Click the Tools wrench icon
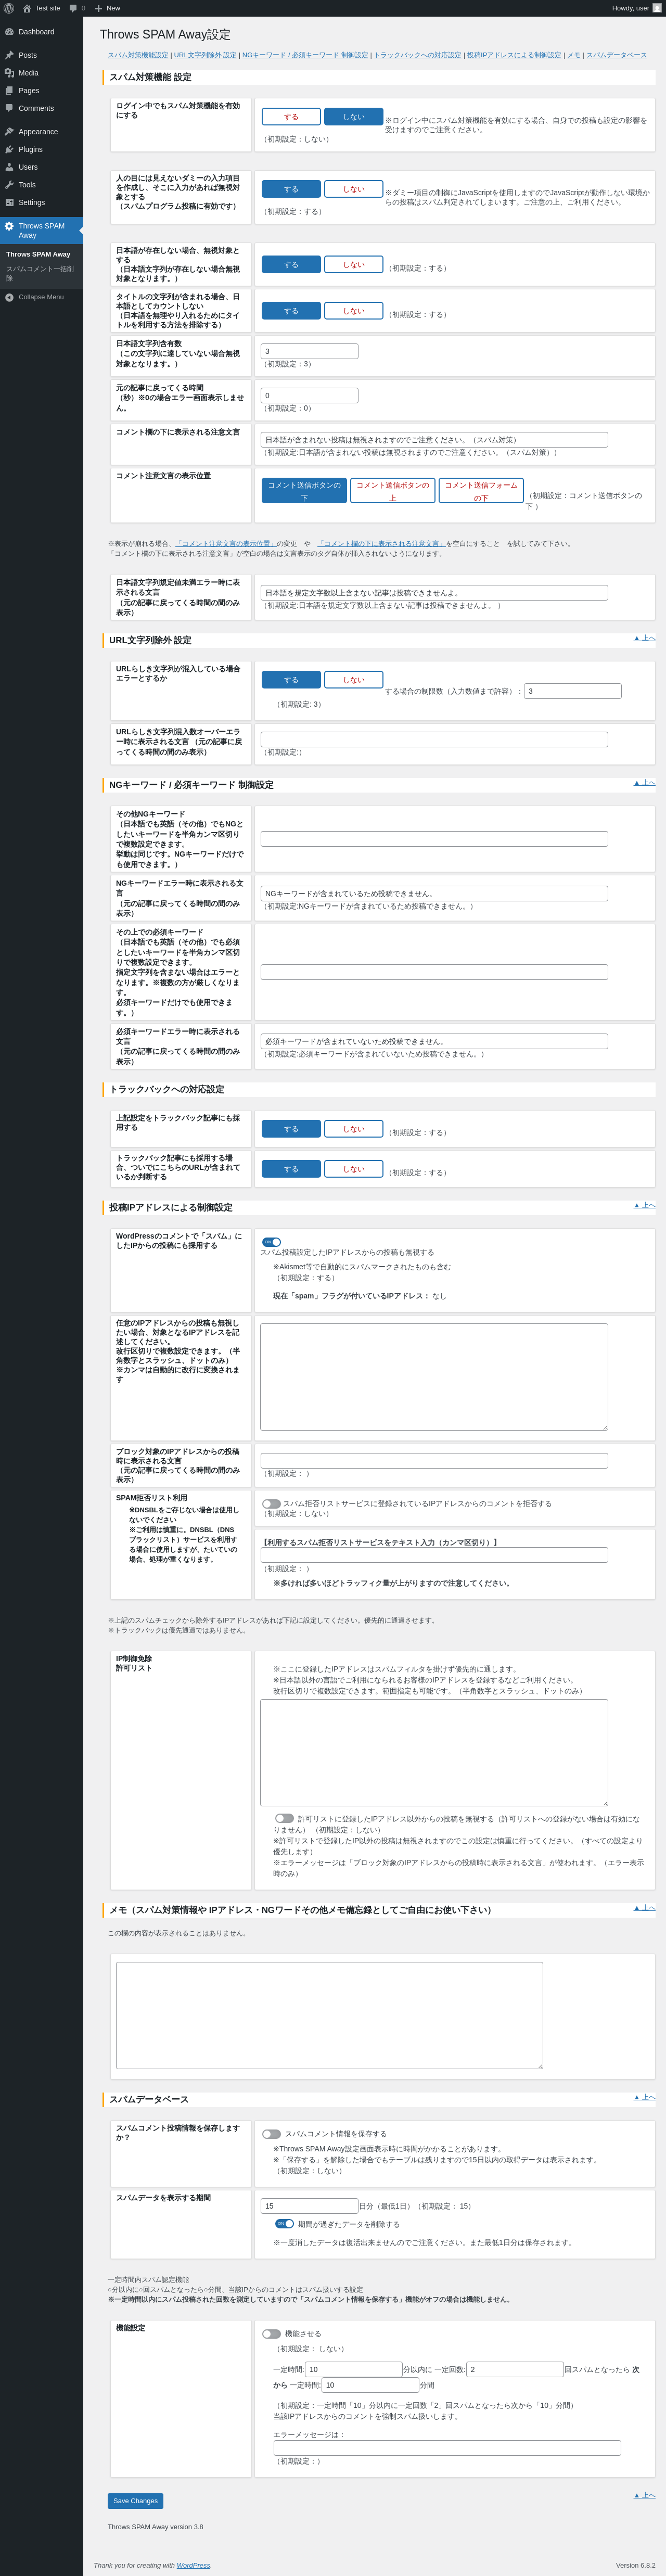 [9, 185]
